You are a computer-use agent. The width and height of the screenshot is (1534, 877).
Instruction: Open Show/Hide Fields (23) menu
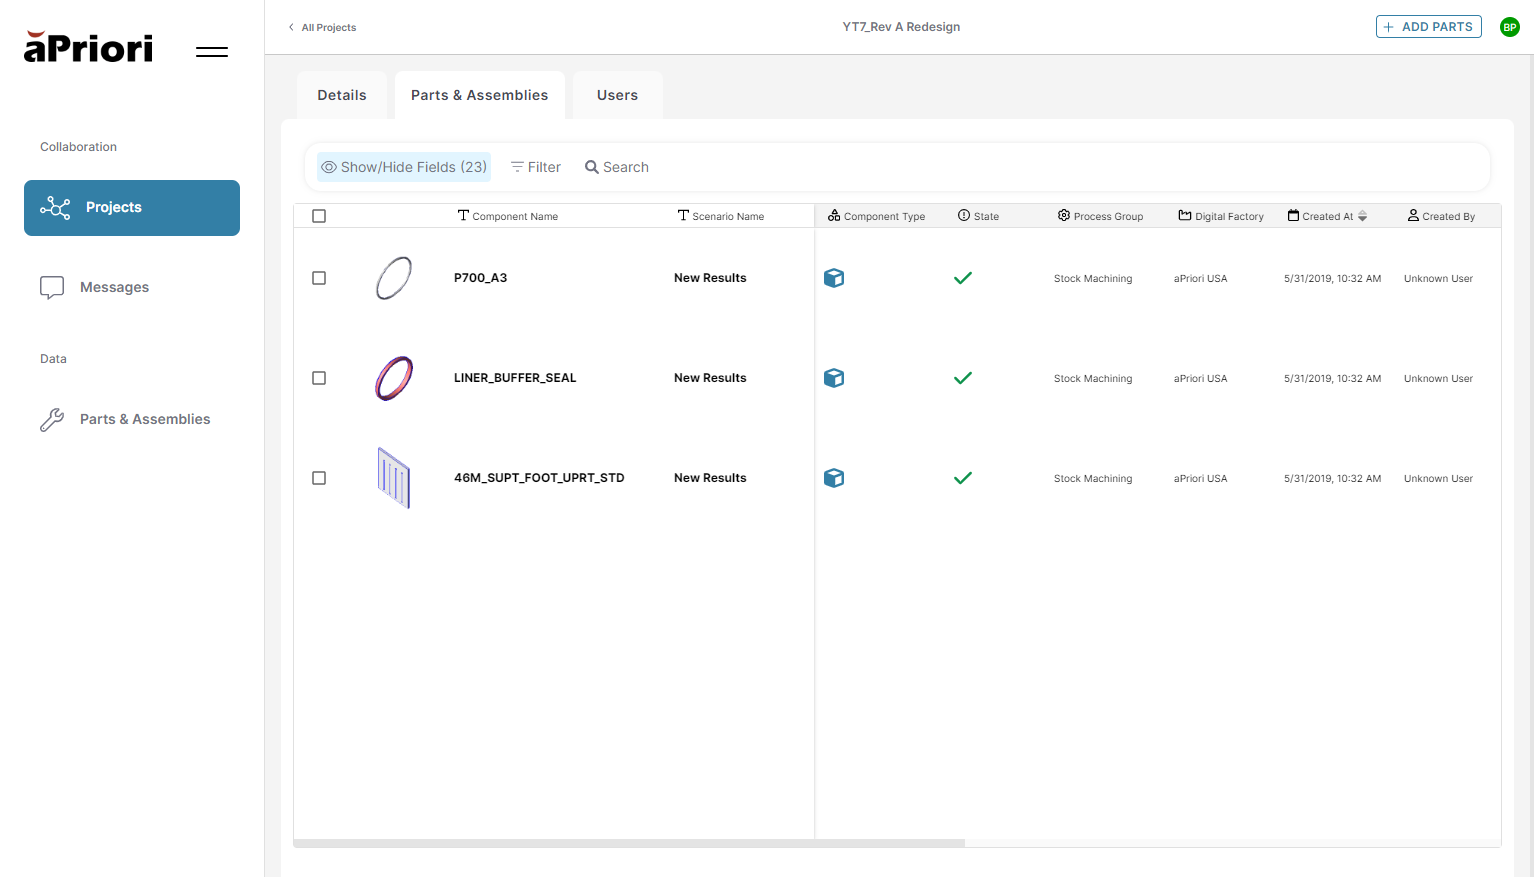[404, 167]
